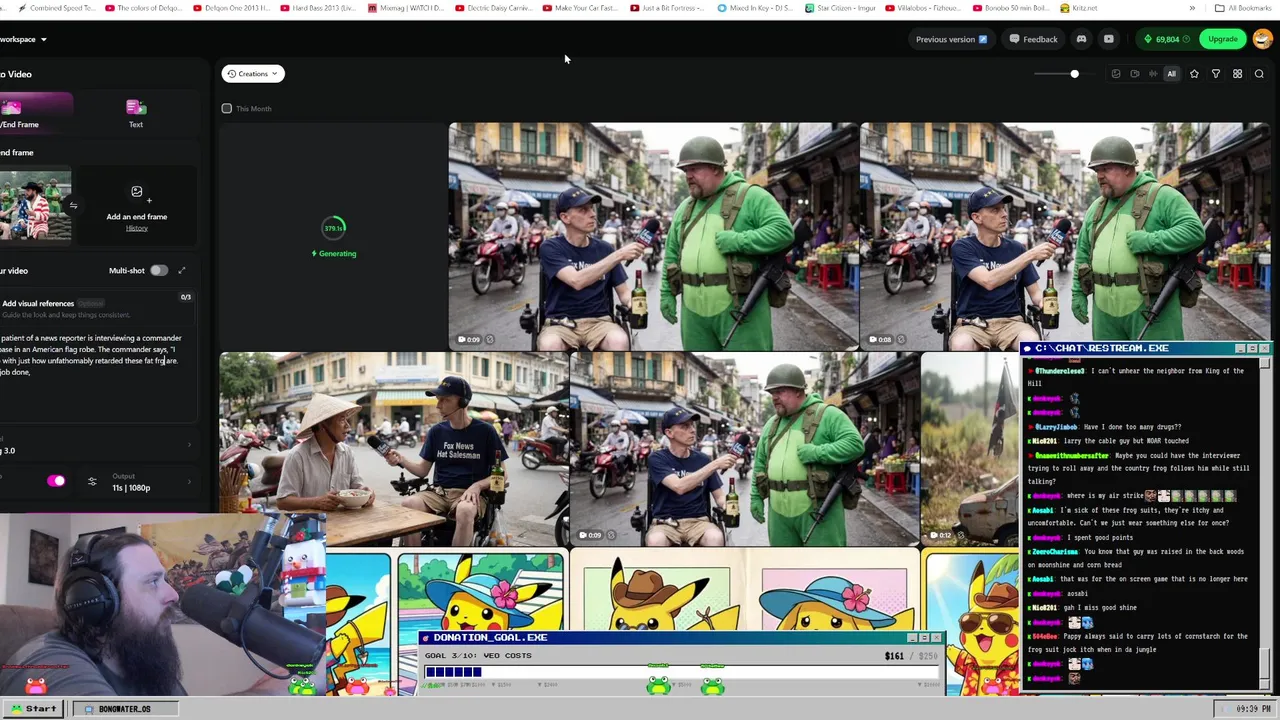Open the 'Mixed In Key - DJ S...' bookmark
Screen dimensions: 1280x720
(x=755, y=8)
